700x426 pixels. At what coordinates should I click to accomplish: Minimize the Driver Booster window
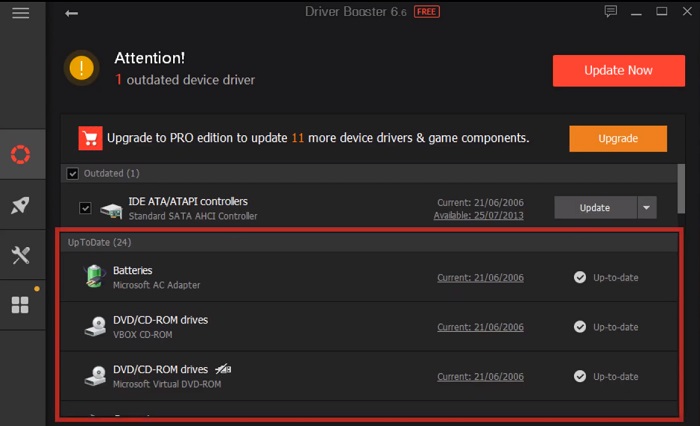[636, 12]
